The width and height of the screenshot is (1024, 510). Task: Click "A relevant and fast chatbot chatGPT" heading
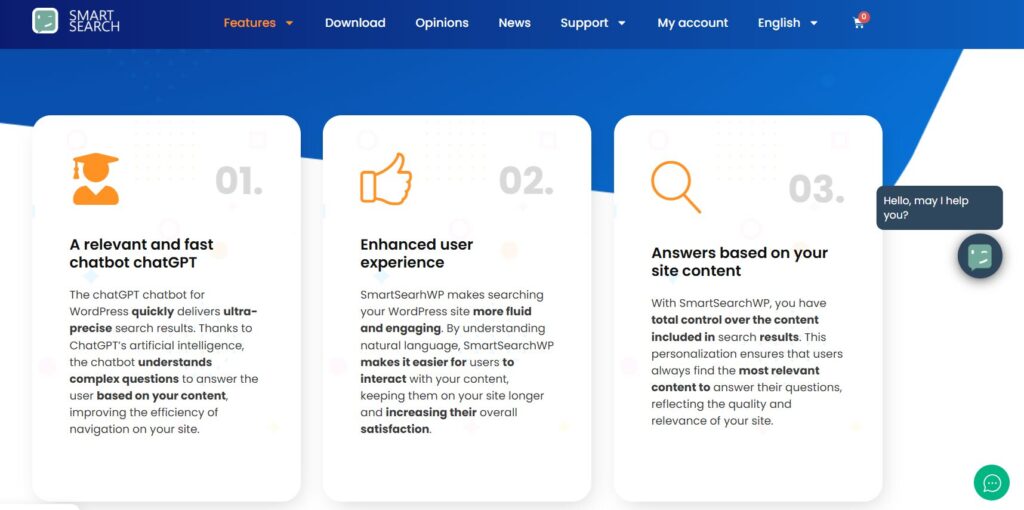141,253
